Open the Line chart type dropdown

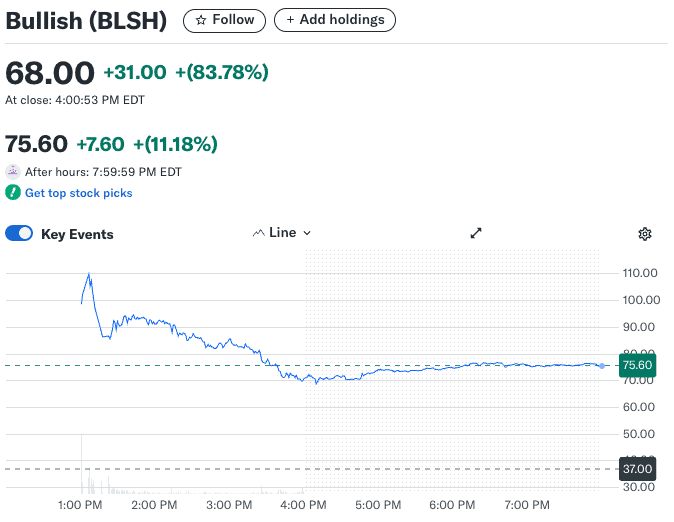tap(282, 233)
